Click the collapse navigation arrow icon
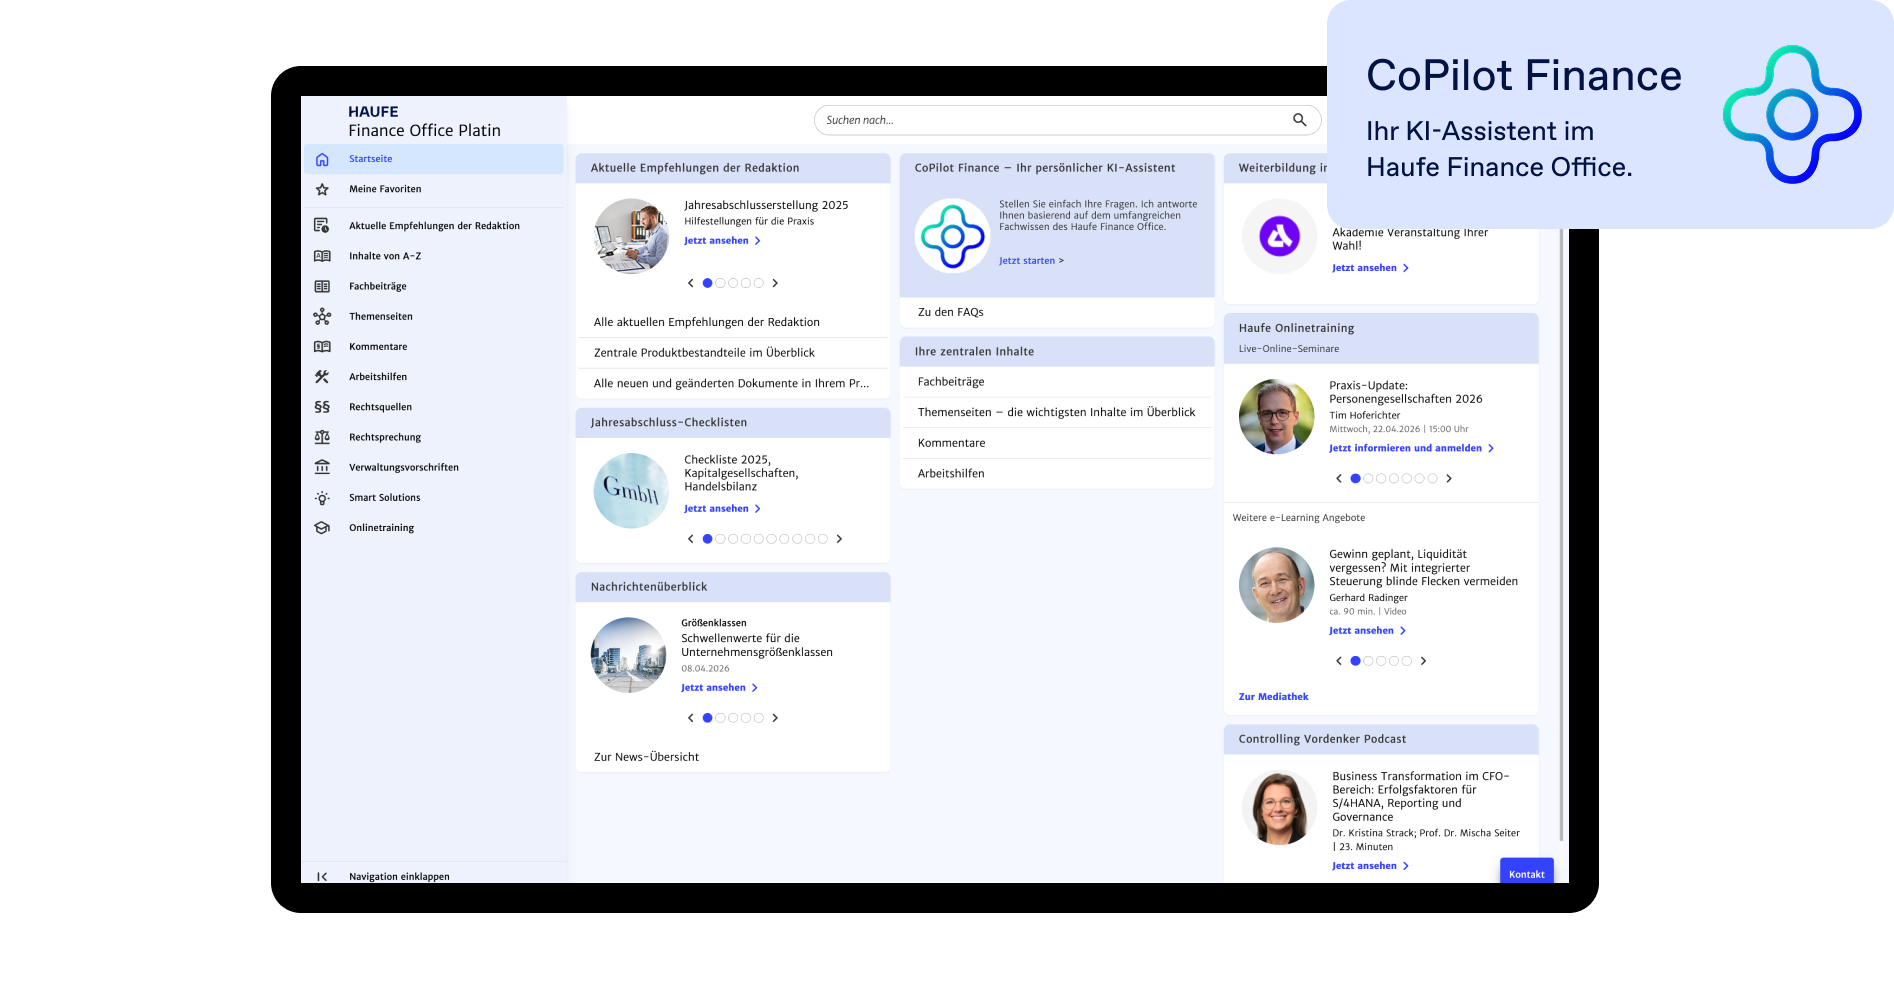Viewport: 1894px width, 1006px height. click(322, 877)
